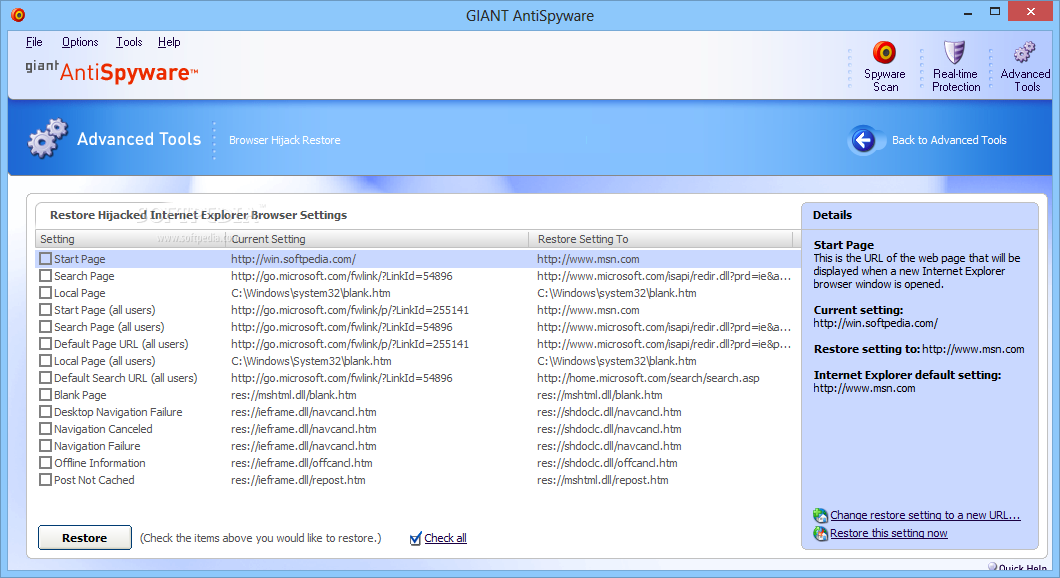Click Back to Advanced Tools link
The height and width of the screenshot is (578, 1060).
949,140
